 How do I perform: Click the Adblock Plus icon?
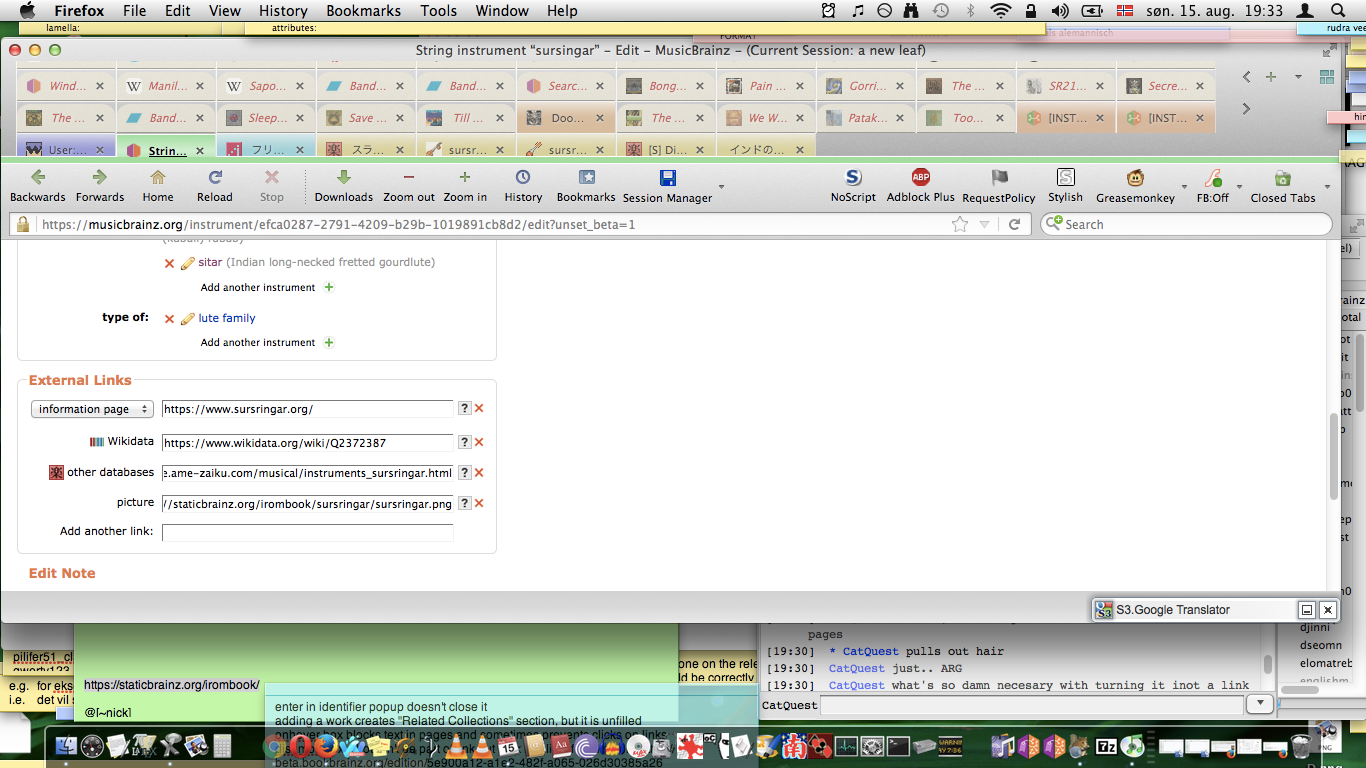[921, 178]
